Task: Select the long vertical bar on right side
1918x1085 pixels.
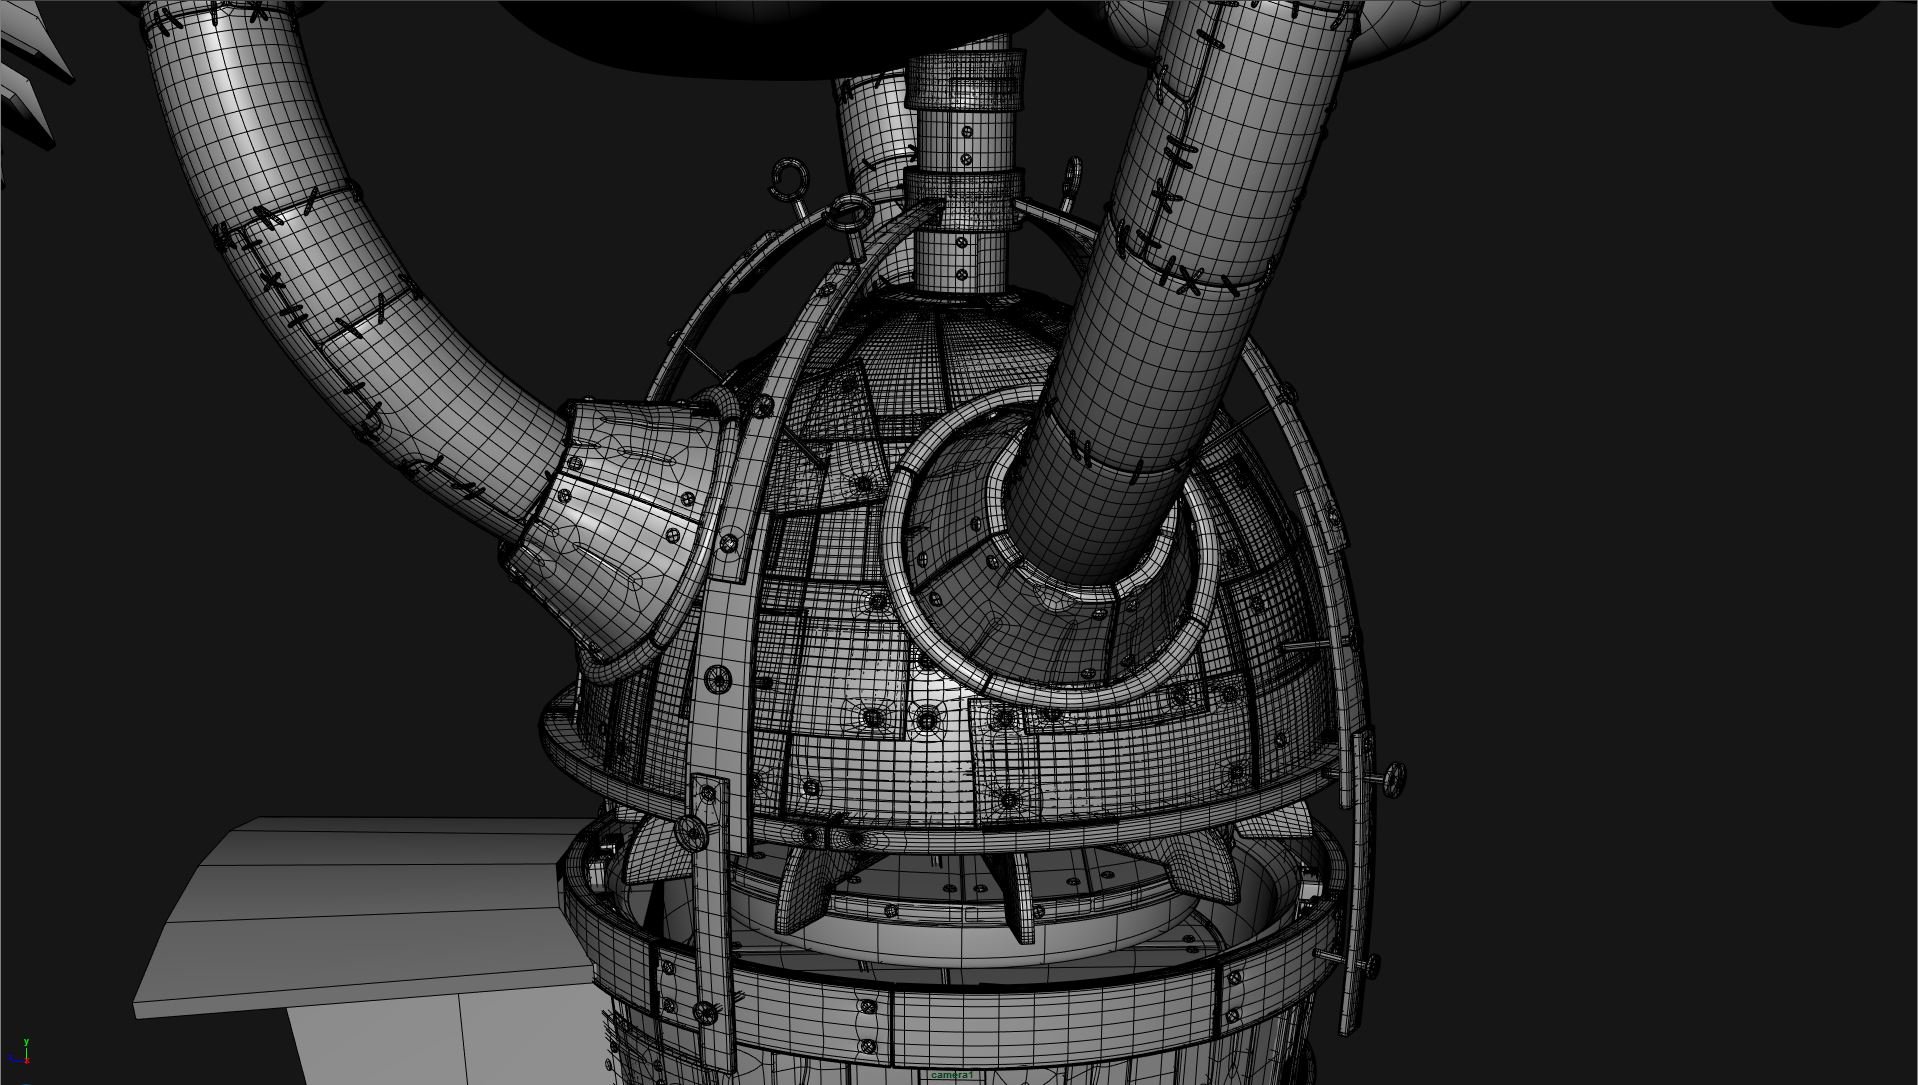Action: click(x=1360, y=880)
